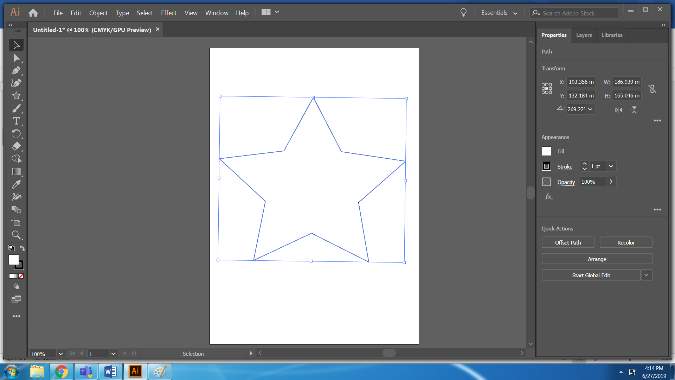This screenshot has width=675, height=380.
Task: Click the Offset Path button
Action: [568, 243]
